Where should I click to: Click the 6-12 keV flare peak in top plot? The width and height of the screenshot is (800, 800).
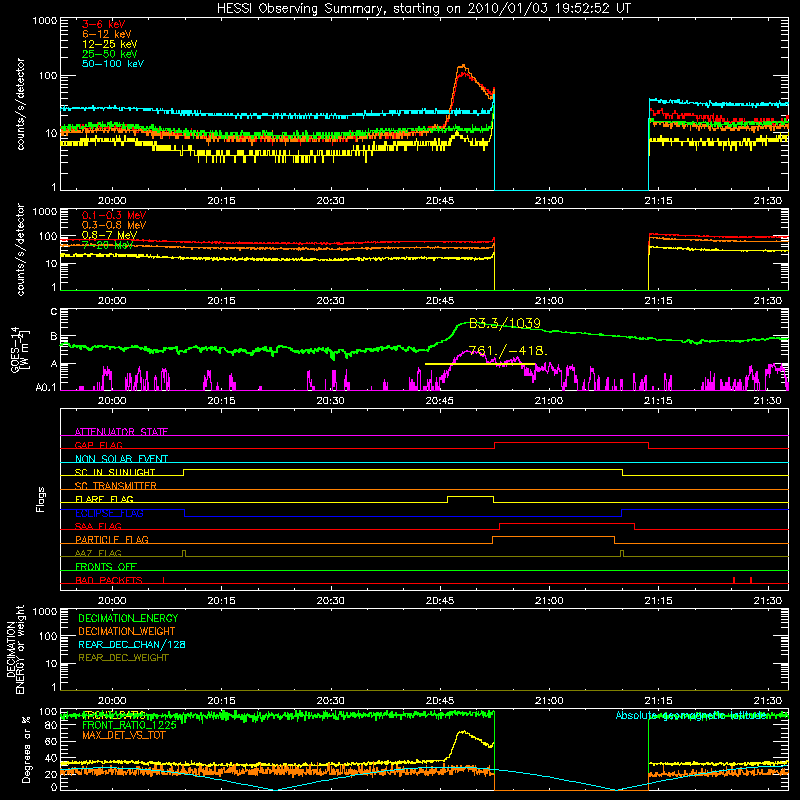click(463, 66)
